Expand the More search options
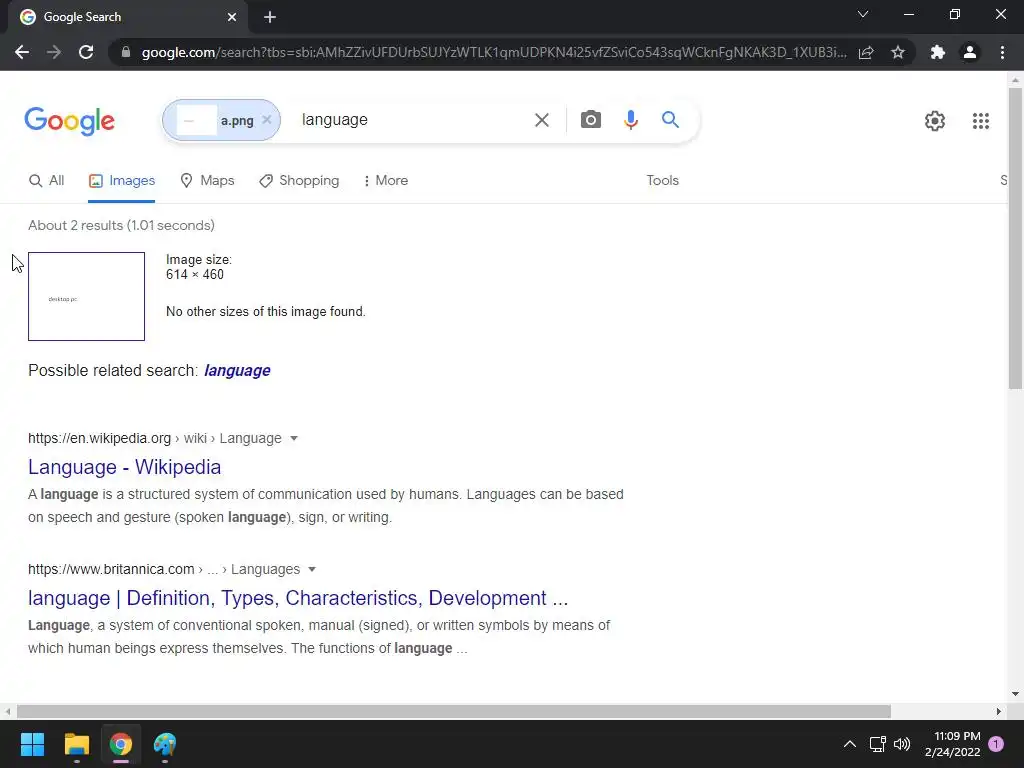This screenshot has height=768, width=1024. (x=385, y=181)
